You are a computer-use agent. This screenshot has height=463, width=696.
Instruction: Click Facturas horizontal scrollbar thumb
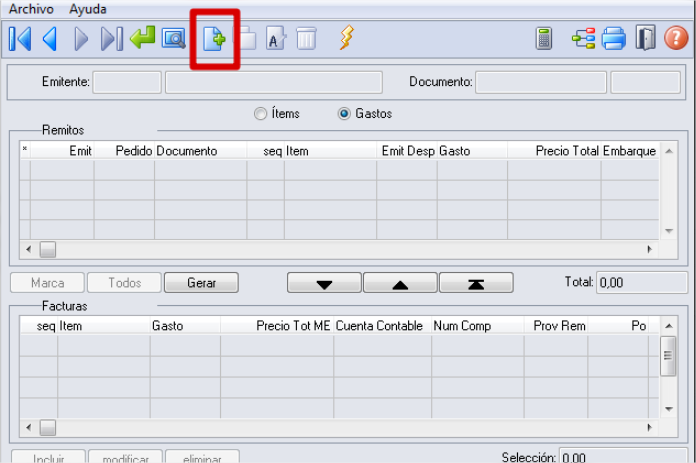coord(47,428)
